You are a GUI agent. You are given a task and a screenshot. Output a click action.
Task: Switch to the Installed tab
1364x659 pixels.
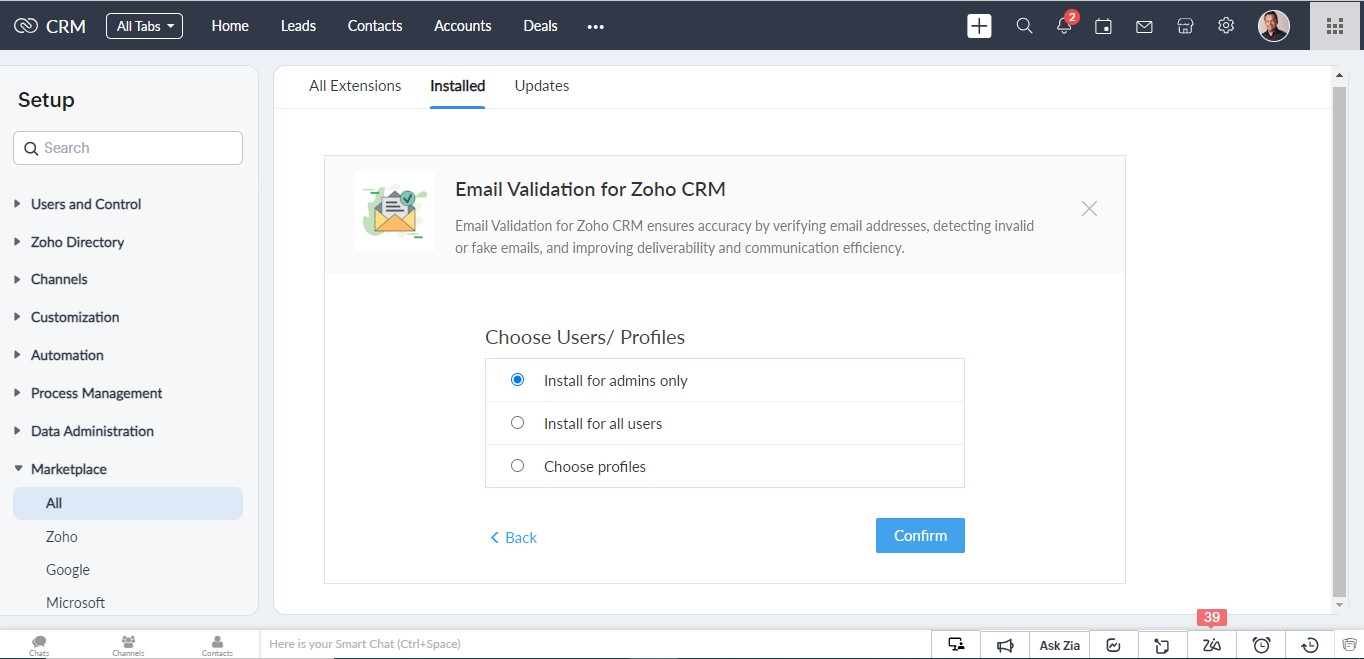click(x=458, y=86)
